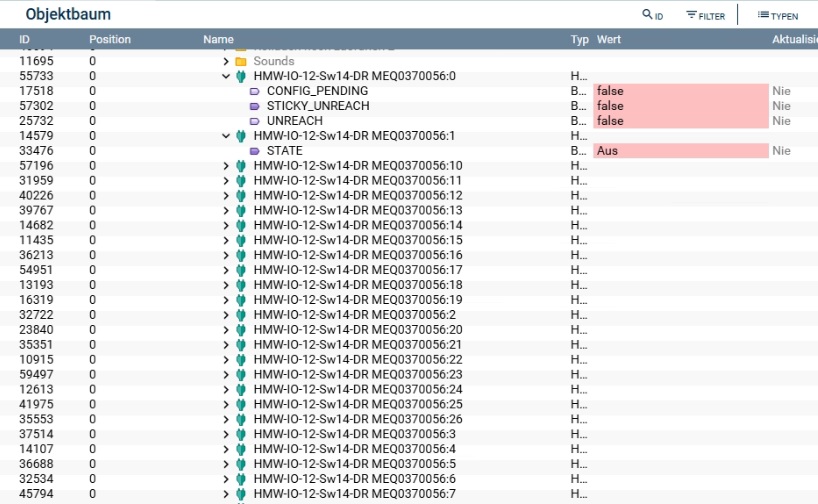Open the TYPEN list

[x=777, y=16]
